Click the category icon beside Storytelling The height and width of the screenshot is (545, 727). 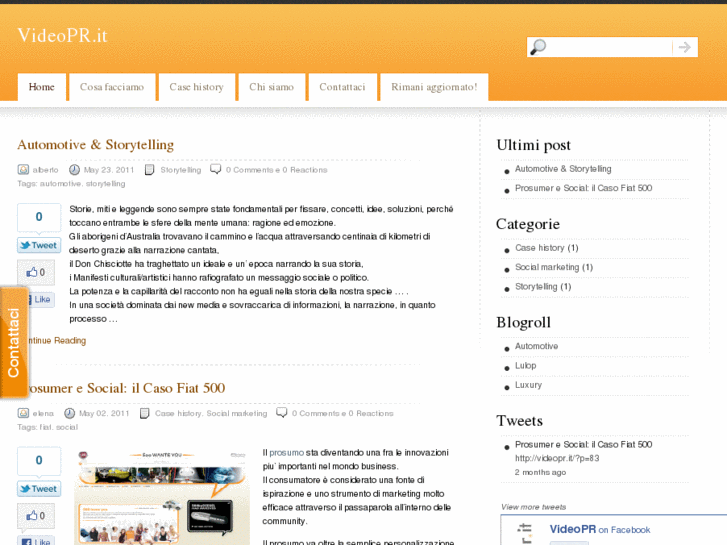tap(149, 170)
